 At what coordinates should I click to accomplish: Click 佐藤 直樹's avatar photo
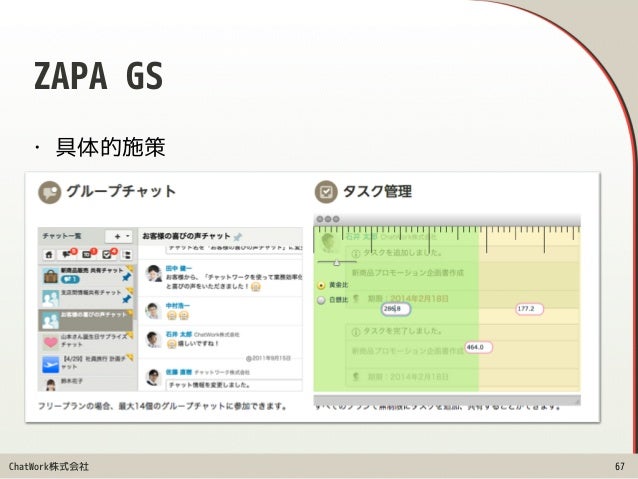click(153, 377)
